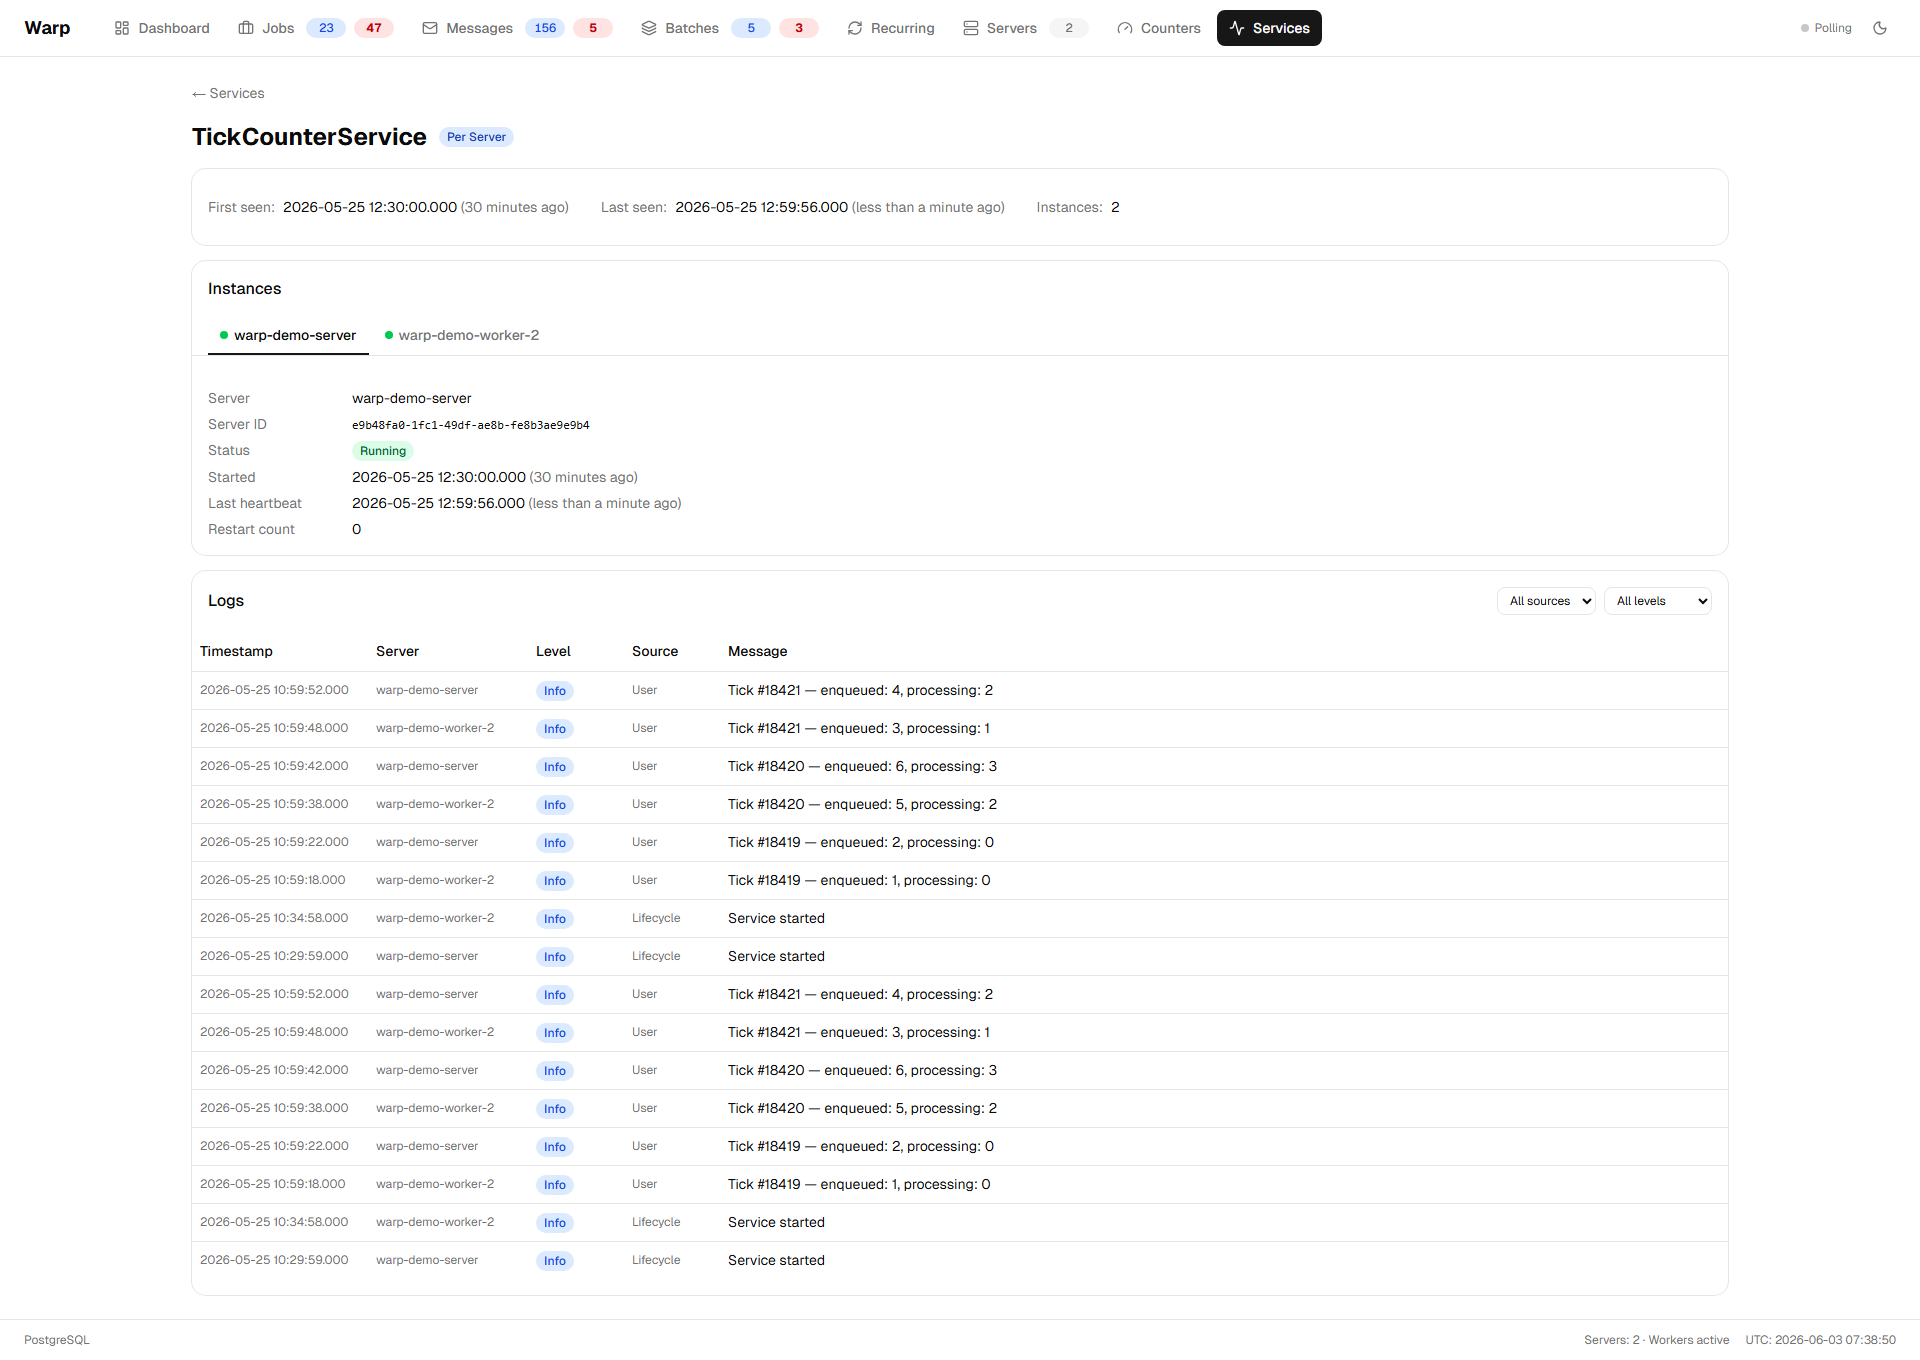Click the PostgreSQL footer label

click(x=57, y=1340)
